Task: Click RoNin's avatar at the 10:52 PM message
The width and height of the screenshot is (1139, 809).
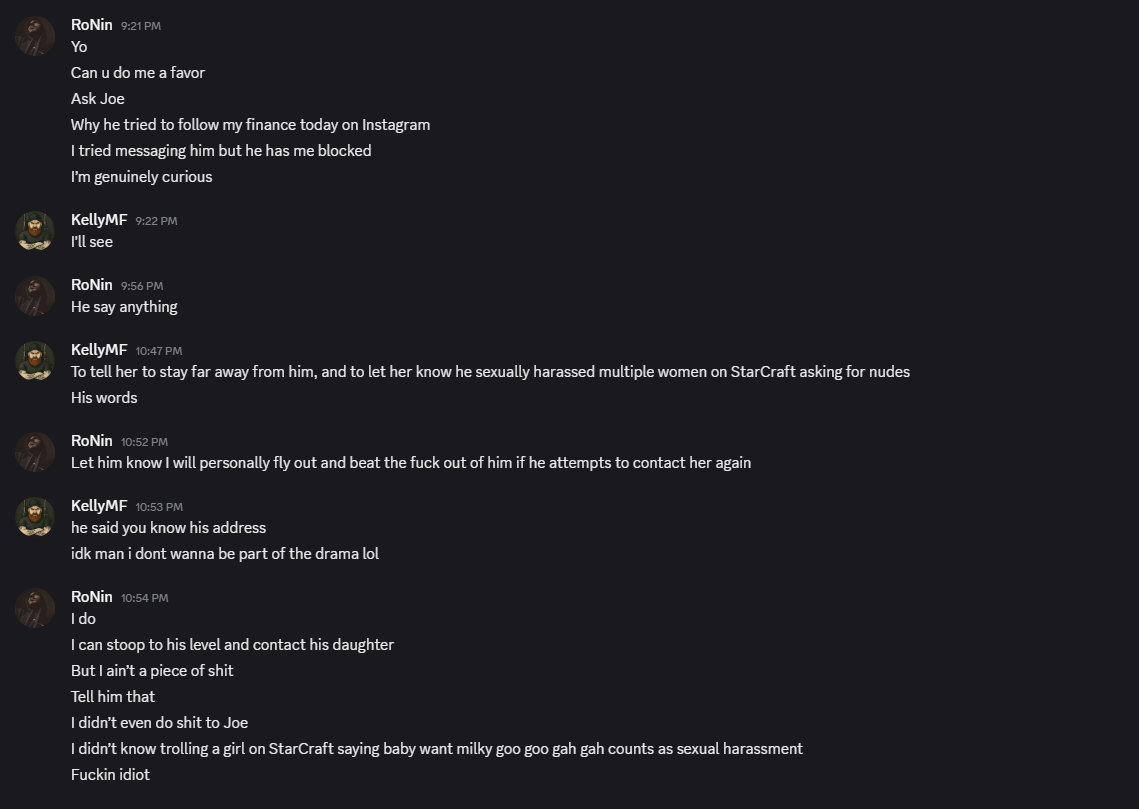Action: point(35,452)
